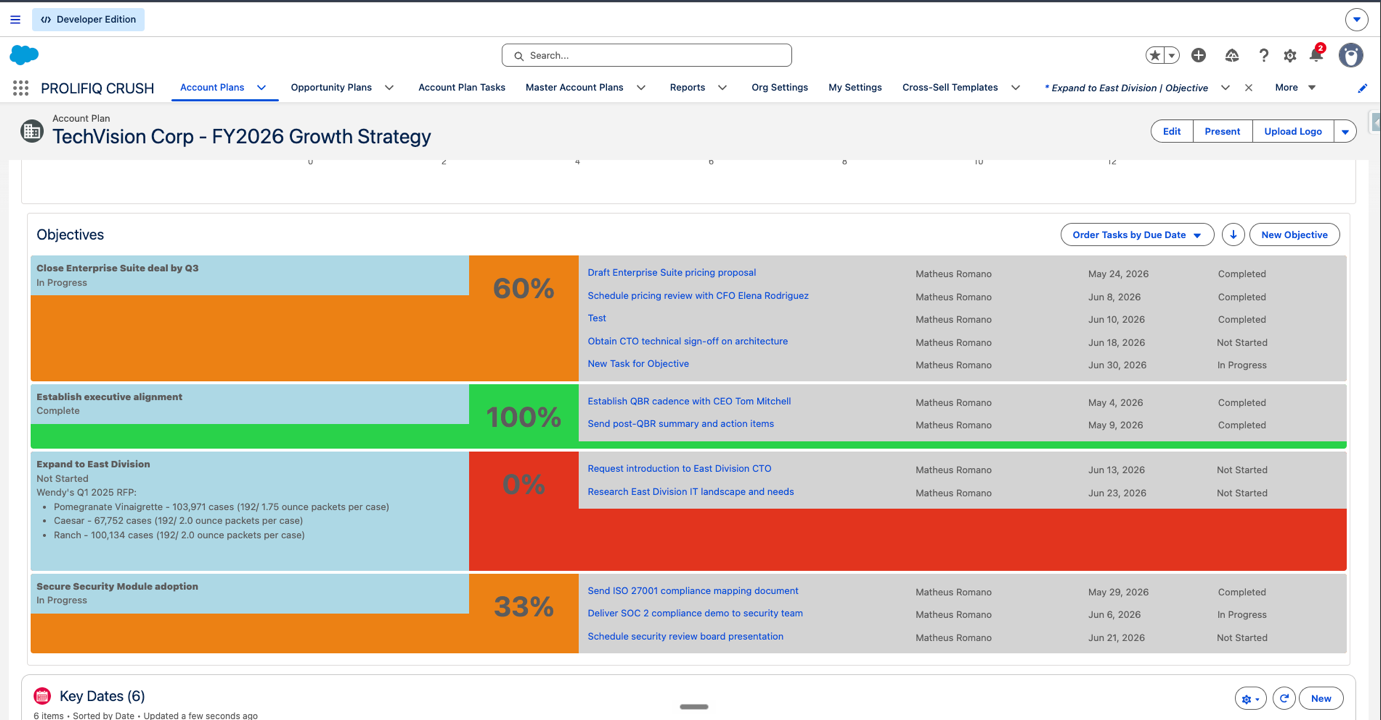Create a New Objective
The height and width of the screenshot is (720, 1381).
coord(1294,235)
